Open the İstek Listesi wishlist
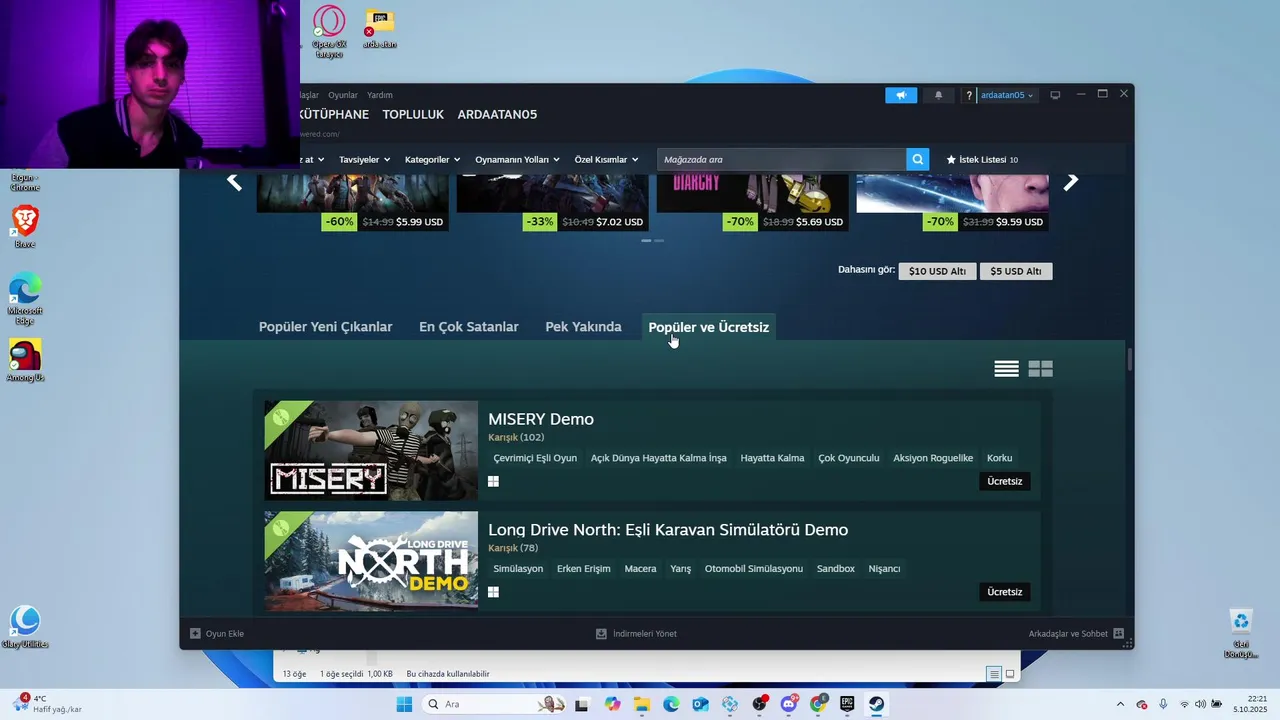This screenshot has width=1280, height=720. [982, 159]
